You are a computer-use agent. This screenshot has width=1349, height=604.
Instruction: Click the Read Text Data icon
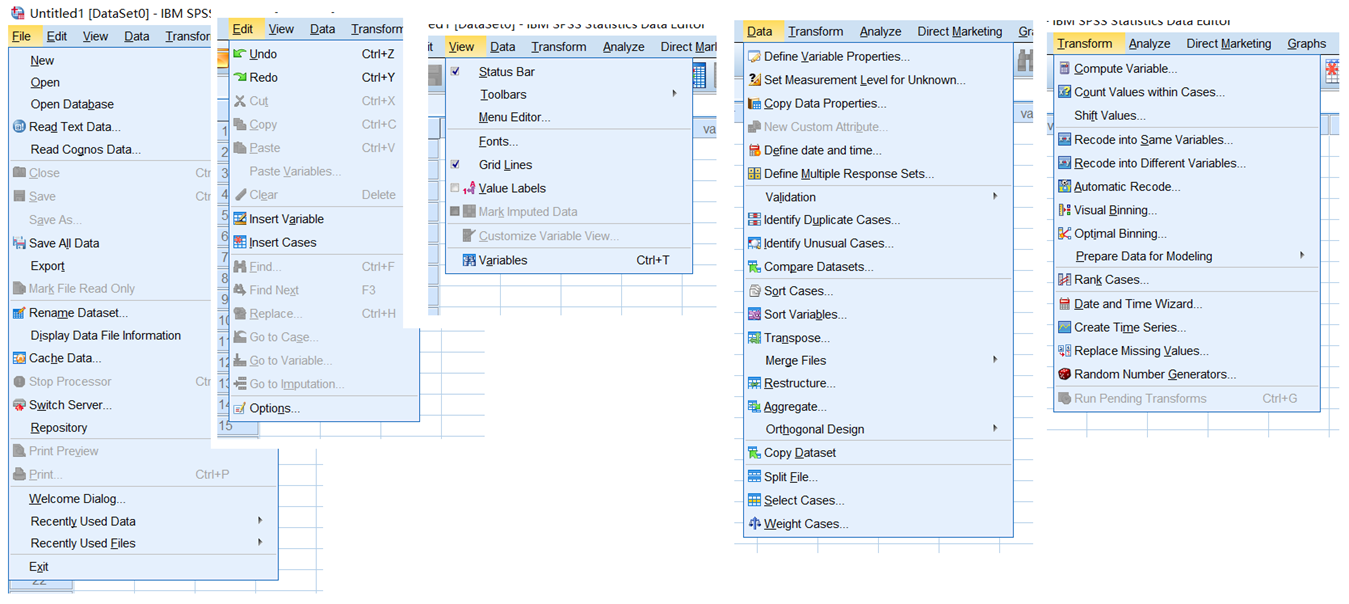19,127
